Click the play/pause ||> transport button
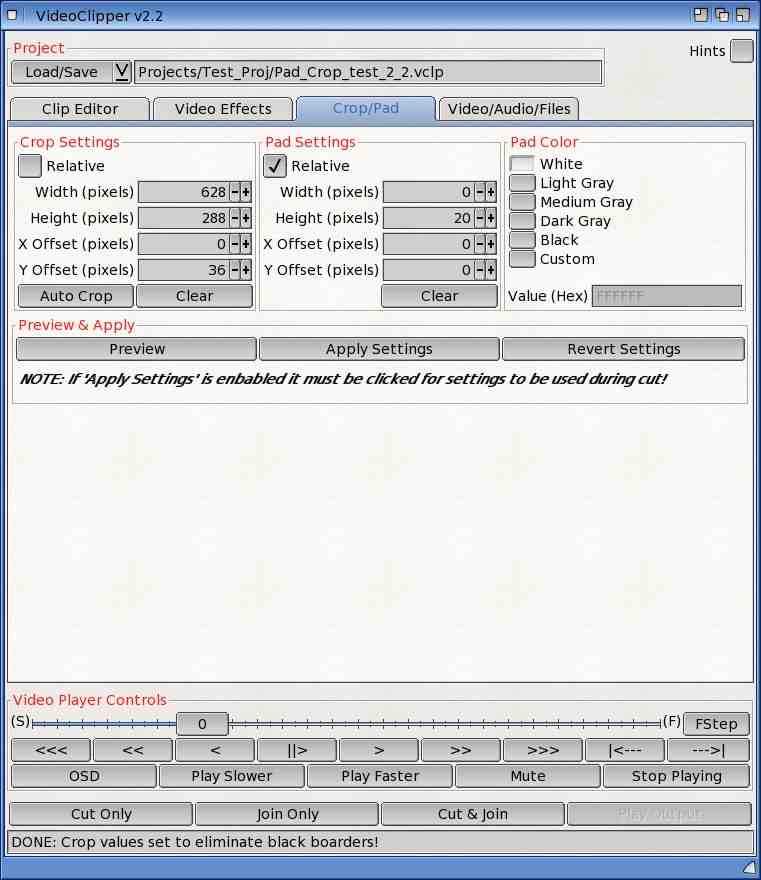The width and height of the screenshot is (761, 880). tap(297, 750)
